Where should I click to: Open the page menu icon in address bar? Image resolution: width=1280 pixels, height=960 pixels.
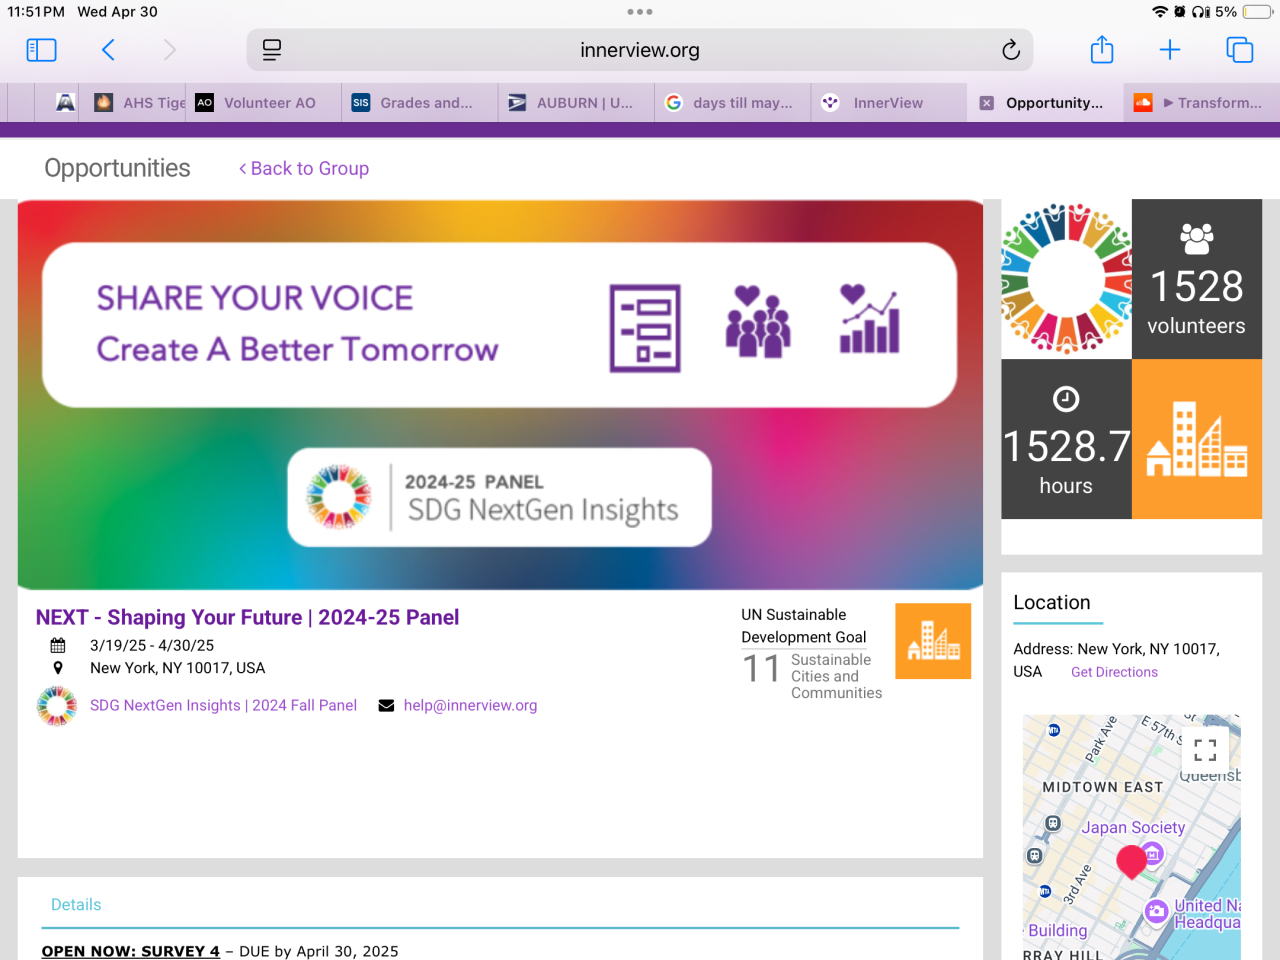click(x=272, y=50)
